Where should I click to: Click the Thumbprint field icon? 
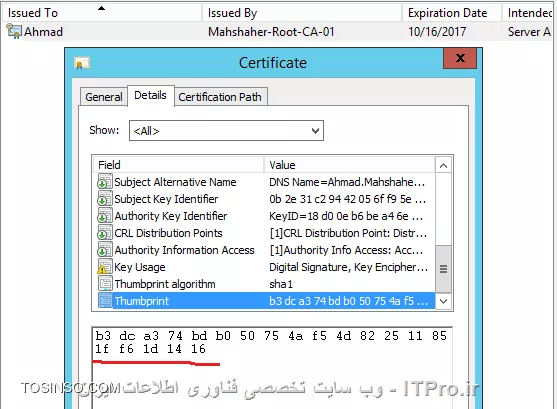click(x=104, y=301)
